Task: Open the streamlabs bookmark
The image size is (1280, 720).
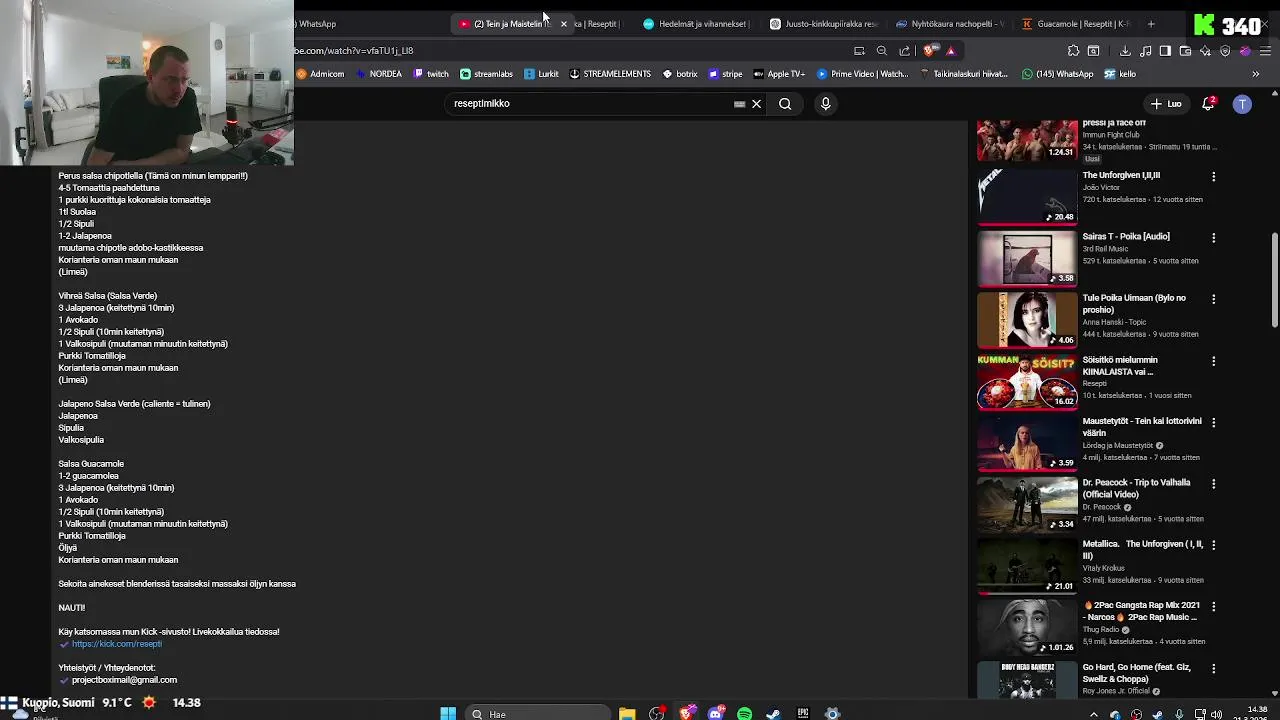Action: [x=486, y=74]
